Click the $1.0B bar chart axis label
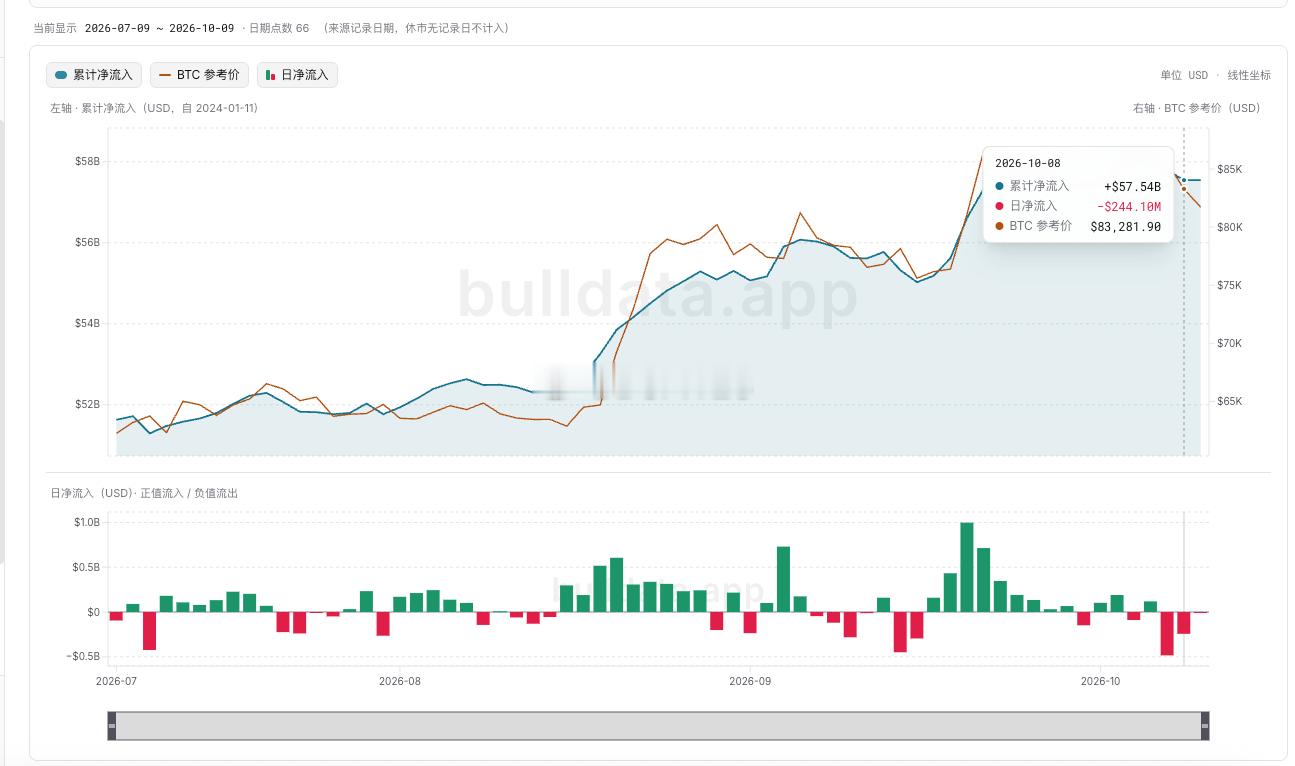This screenshot has height=766, width=1295. pos(86,523)
